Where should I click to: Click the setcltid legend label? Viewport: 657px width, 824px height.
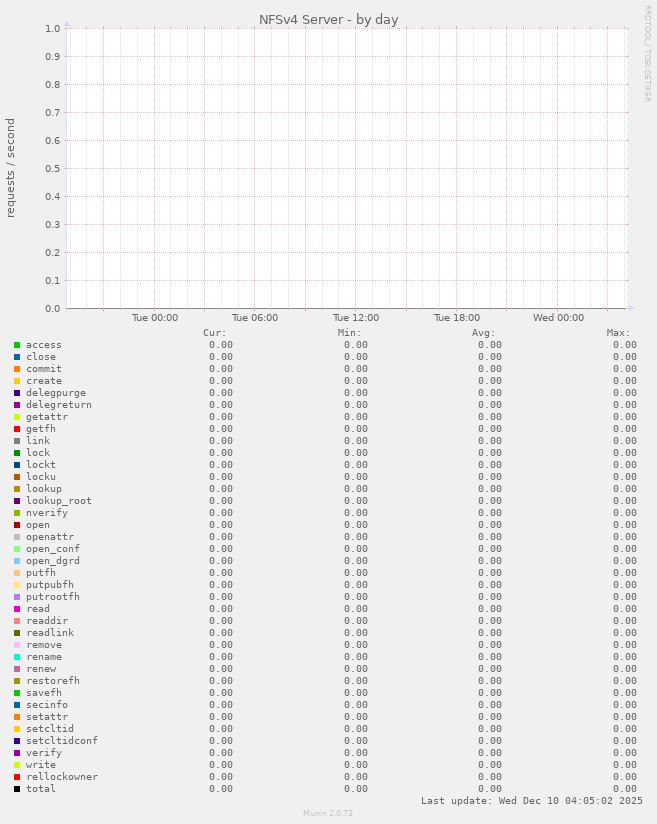(50, 729)
